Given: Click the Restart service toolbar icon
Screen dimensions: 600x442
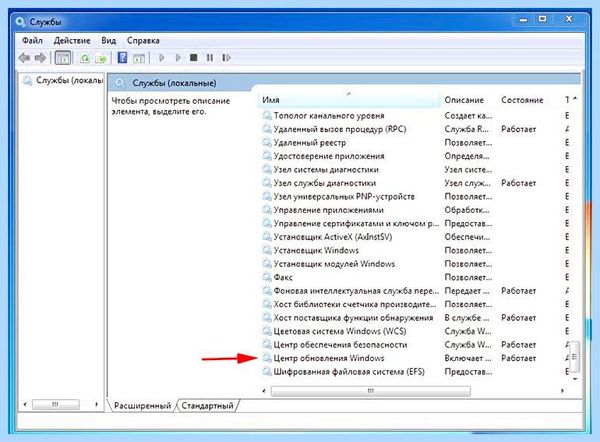Looking at the screenshot, I should pyautogui.click(x=226, y=58).
